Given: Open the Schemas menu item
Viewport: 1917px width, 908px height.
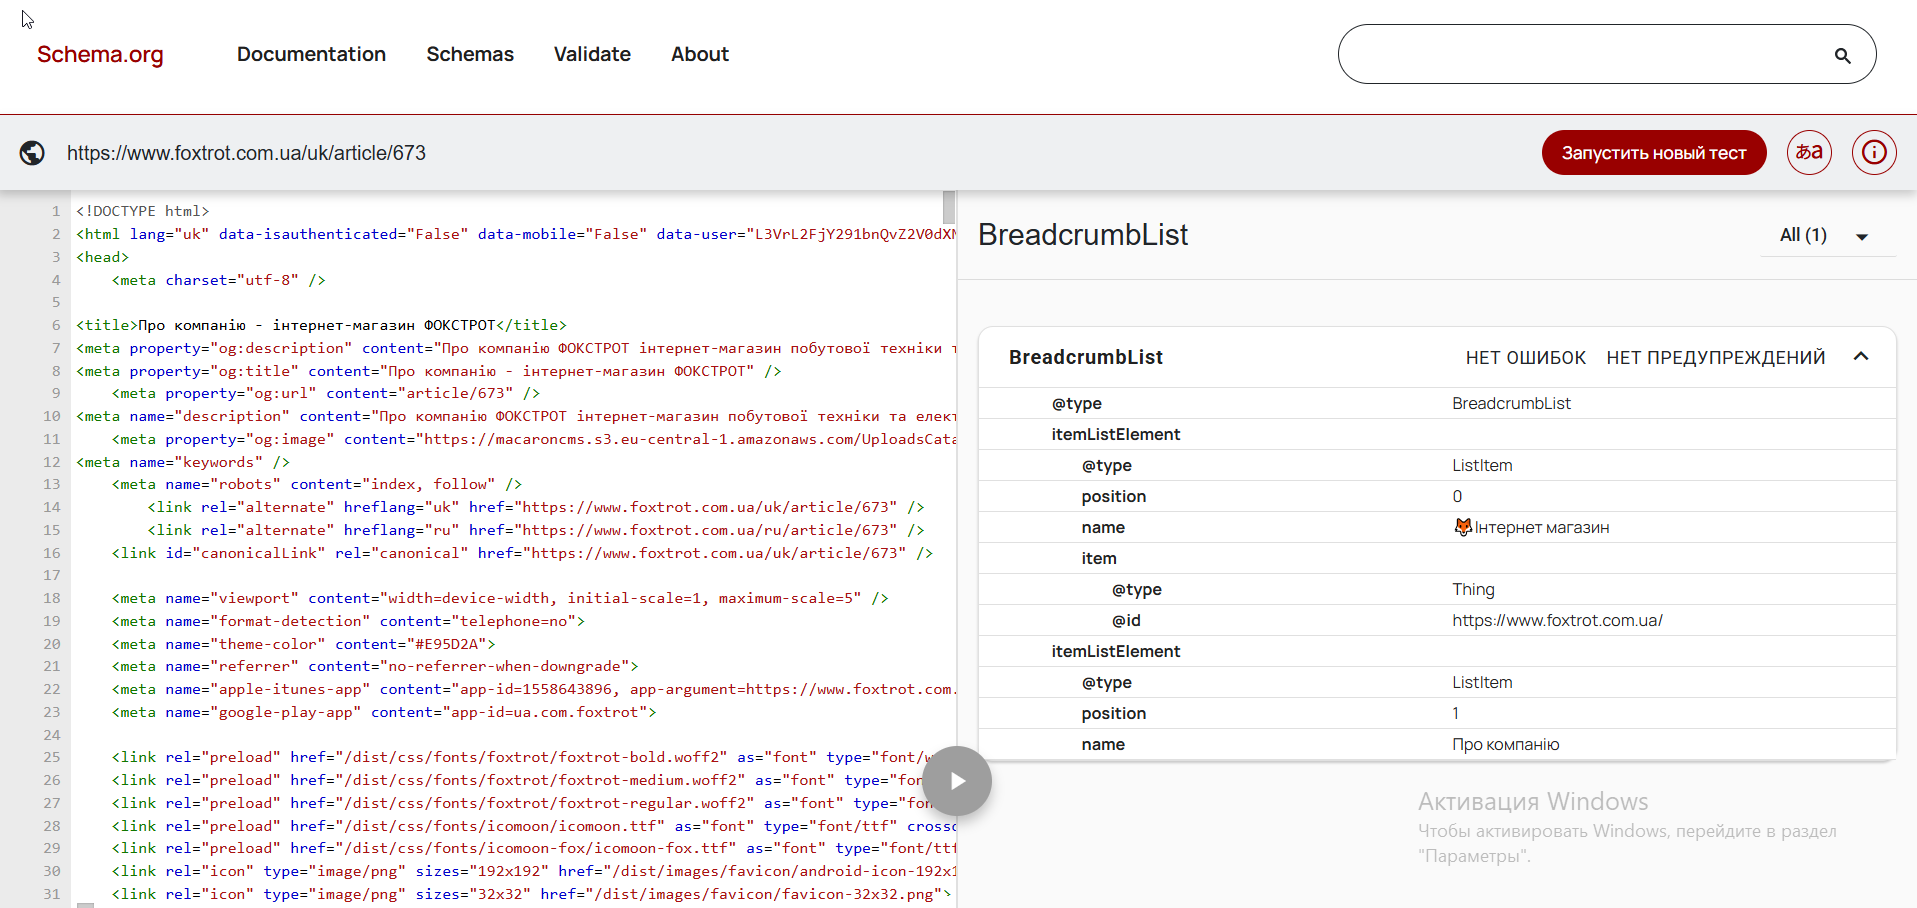Looking at the screenshot, I should pos(470,54).
